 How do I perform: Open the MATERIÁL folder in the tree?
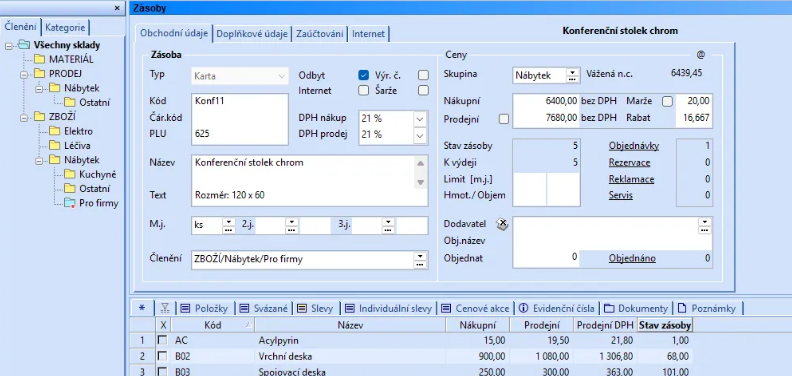point(64,59)
